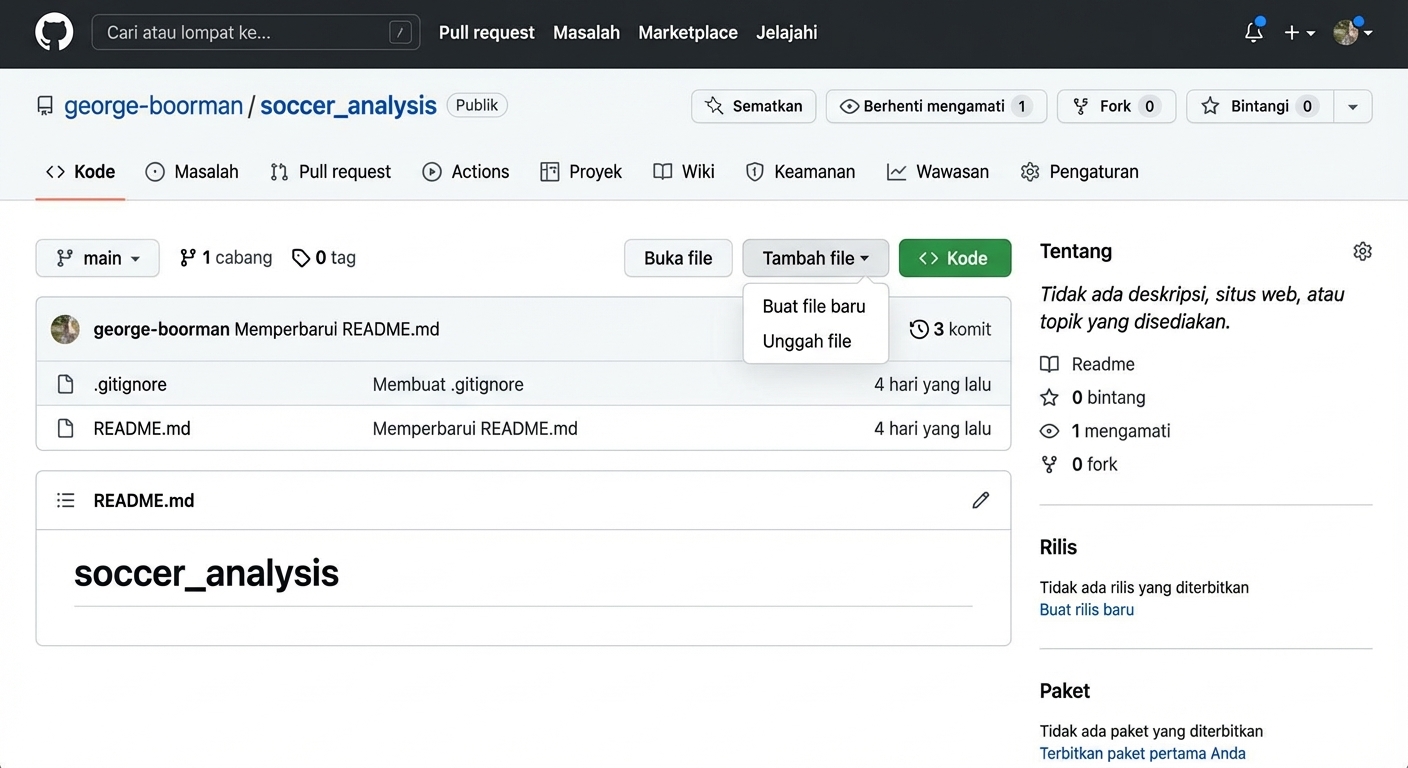Fork the repository using the Fork button
This screenshot has height=768, width=1408.
(1116, 106)
